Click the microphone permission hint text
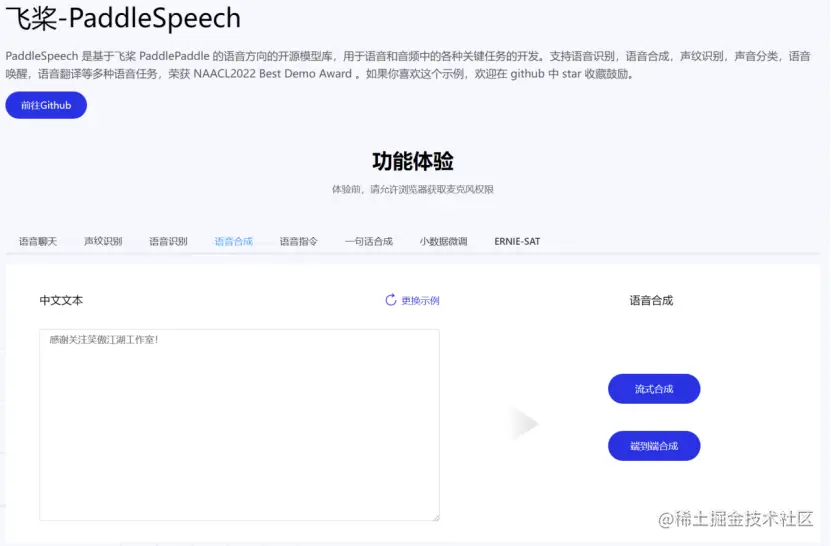The image size is (831, 546). (x=413, y=189)
